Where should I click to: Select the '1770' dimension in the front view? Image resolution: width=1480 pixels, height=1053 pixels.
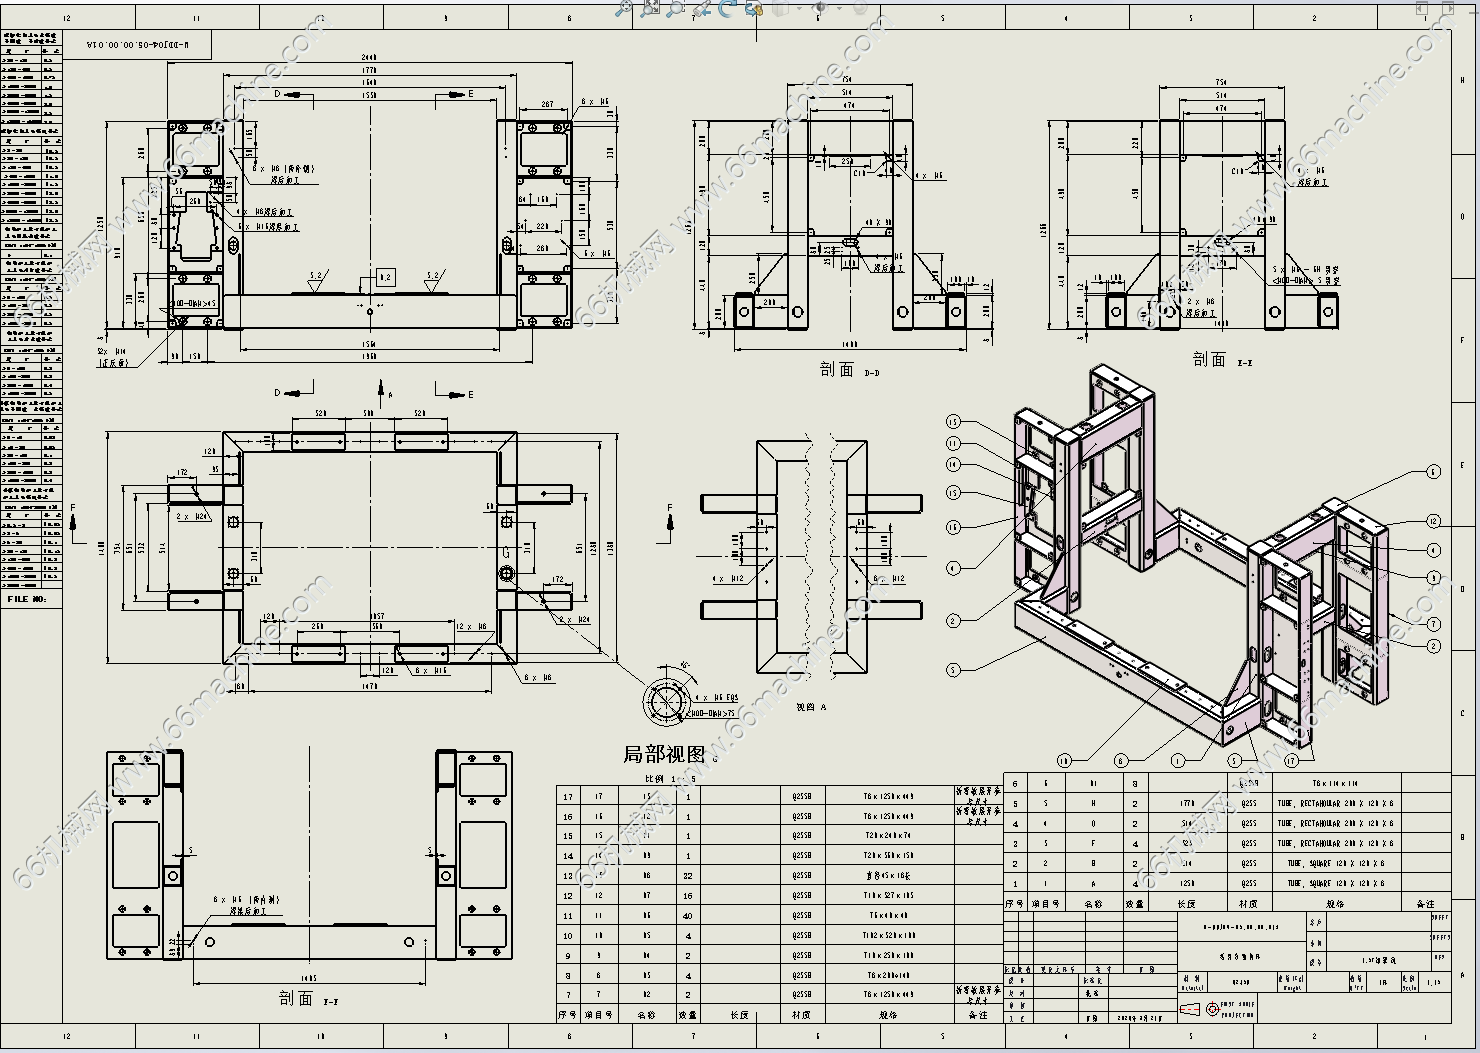click(x=369, y=70)
